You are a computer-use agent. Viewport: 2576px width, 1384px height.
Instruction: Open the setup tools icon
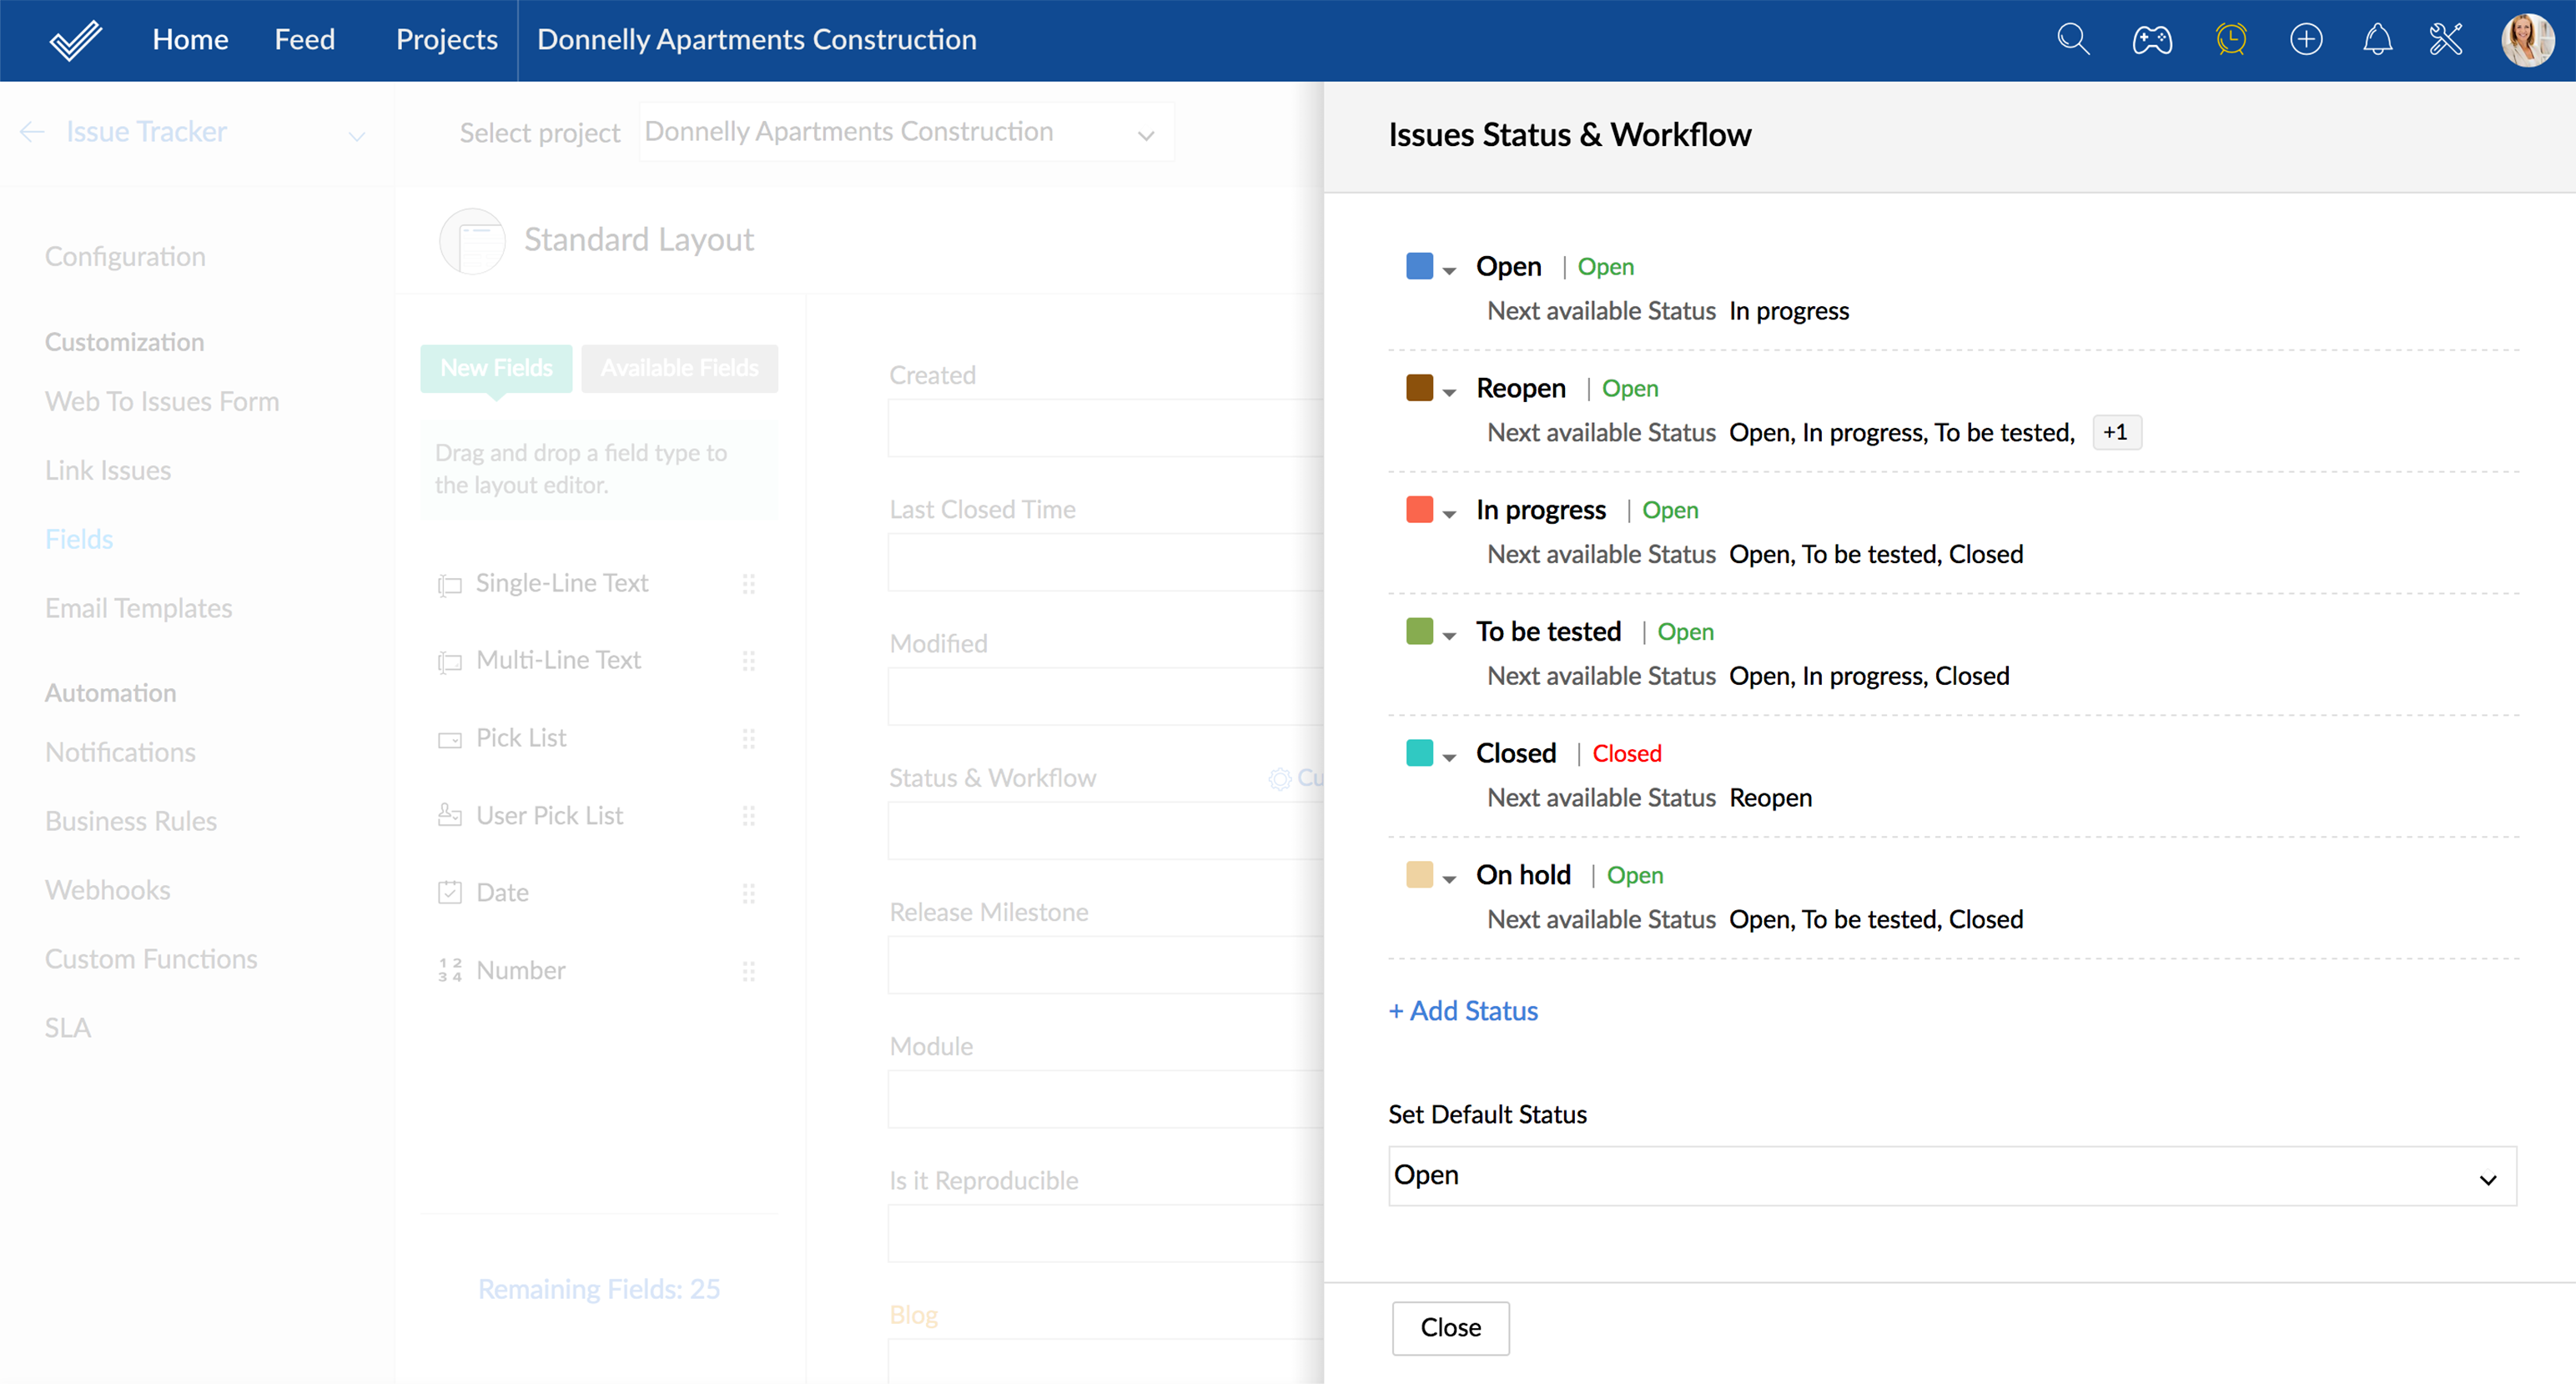point(2446,40)
